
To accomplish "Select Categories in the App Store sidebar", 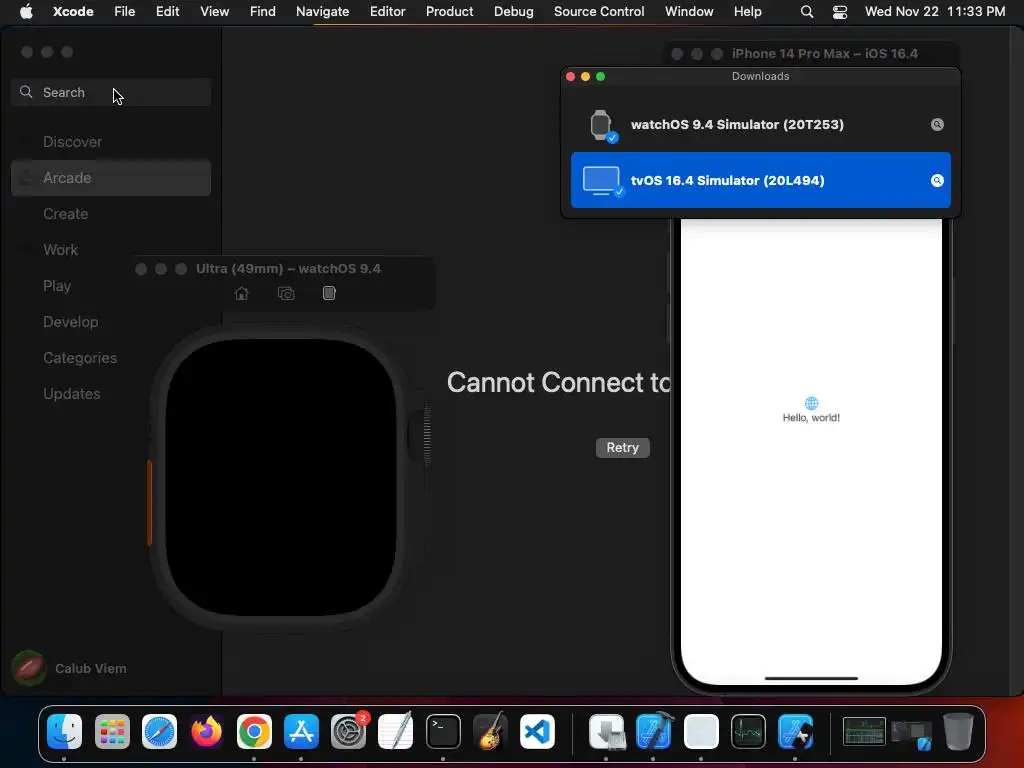I will pyautogui.click(x=80, y=358).
